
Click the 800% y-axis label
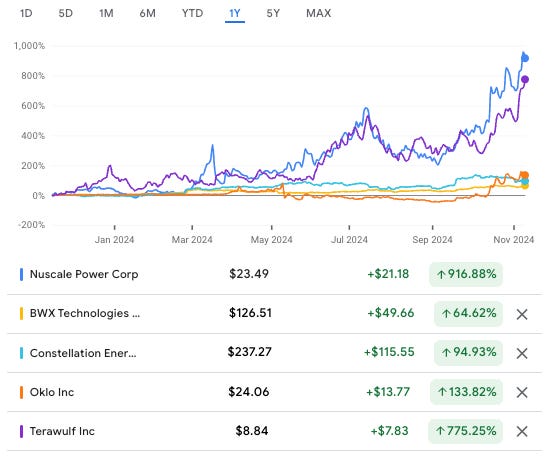(x=33, y=76)
